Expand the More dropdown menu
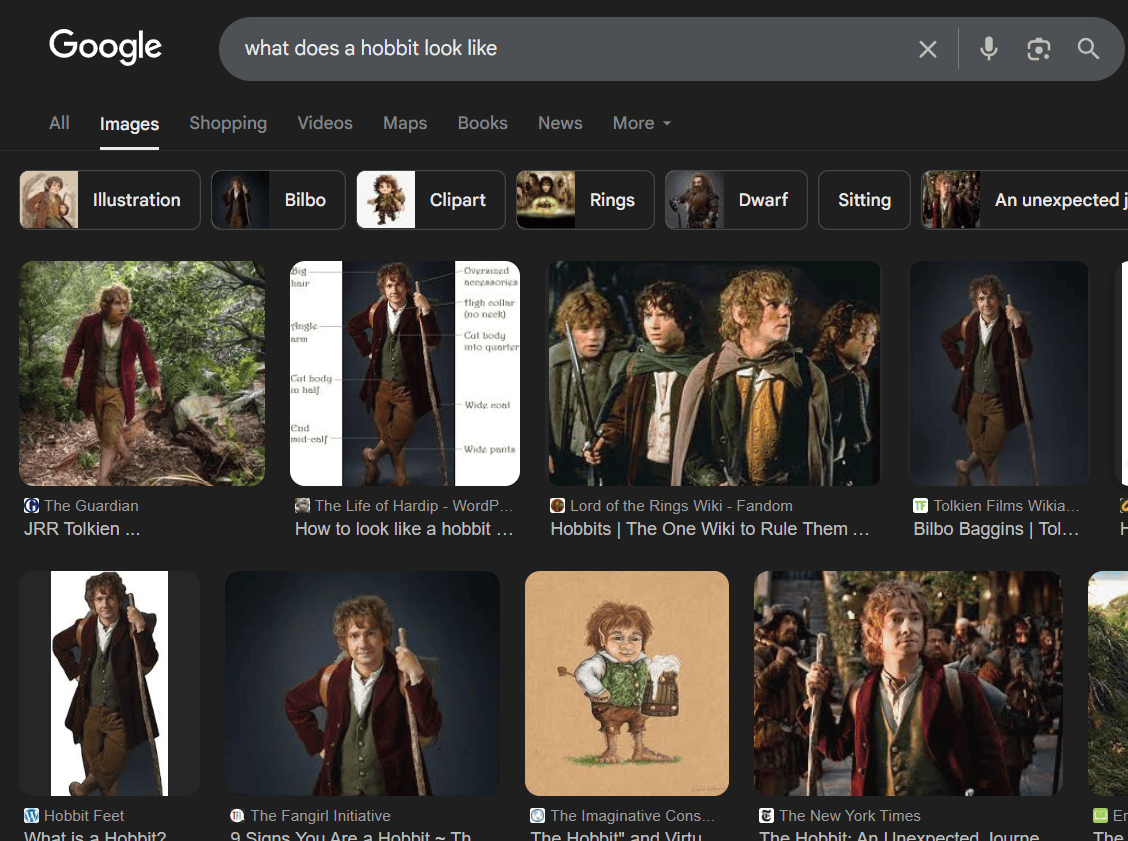The image size is (1128, 841). pos(642,123)
